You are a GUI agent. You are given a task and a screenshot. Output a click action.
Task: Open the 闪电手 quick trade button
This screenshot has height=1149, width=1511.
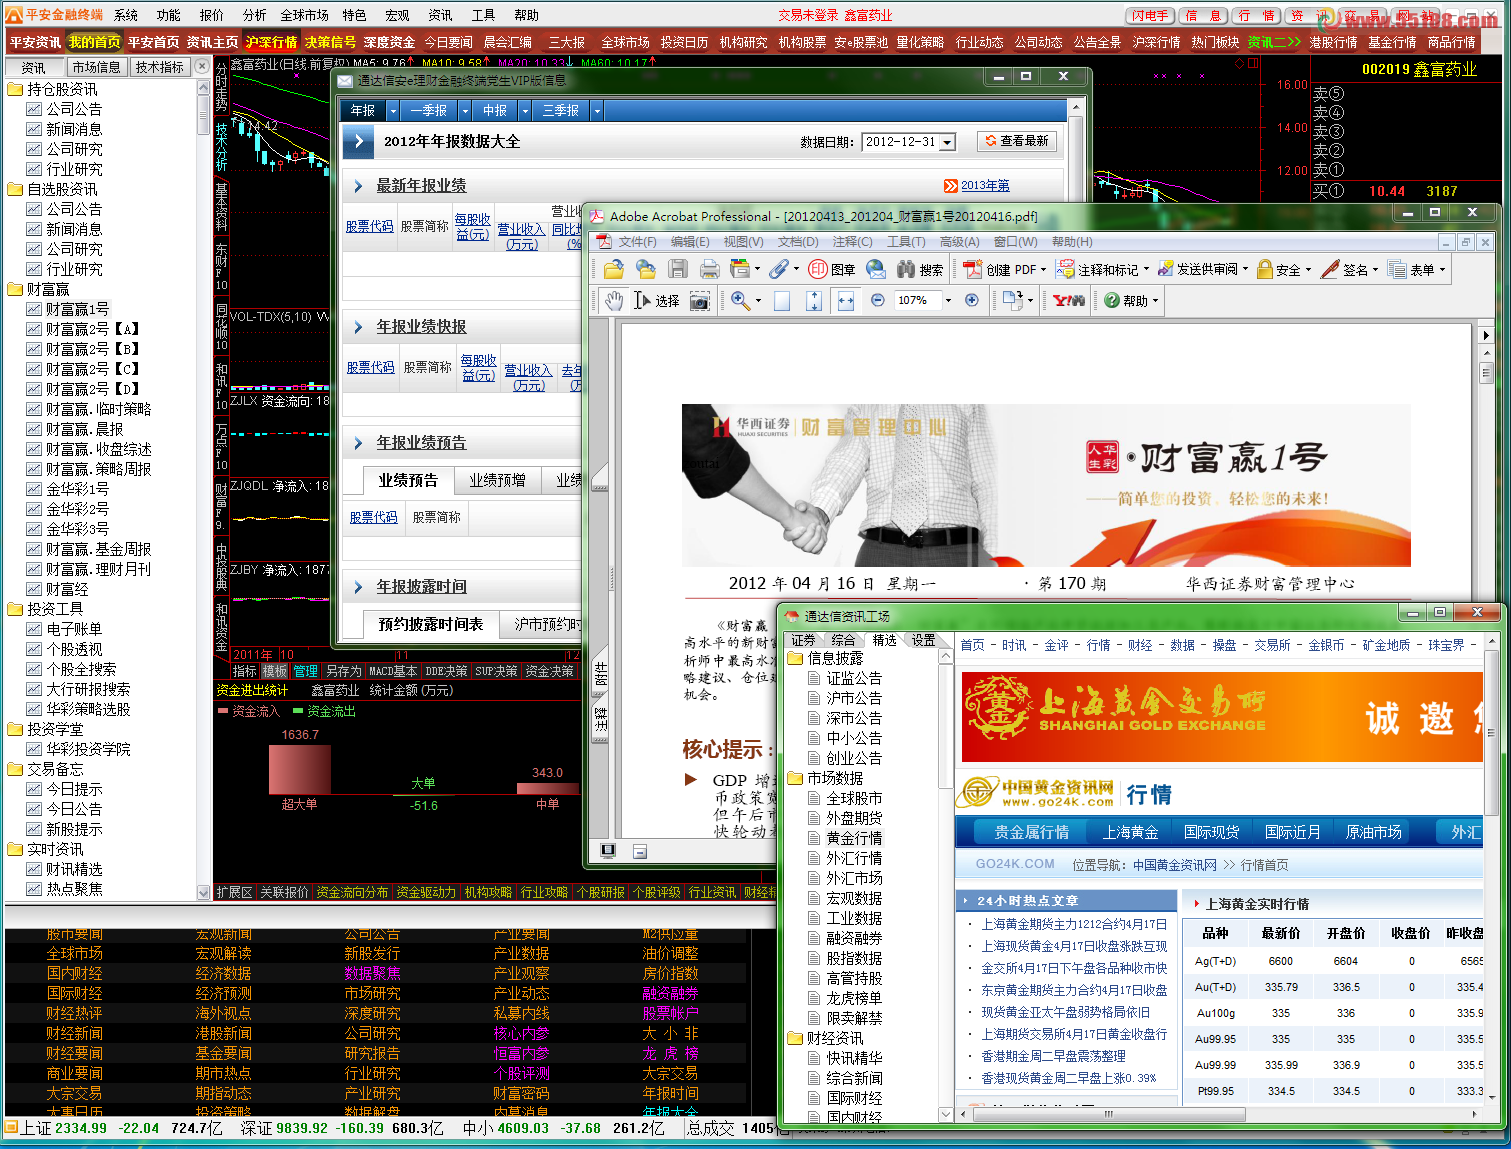(x=1150, y=15)
